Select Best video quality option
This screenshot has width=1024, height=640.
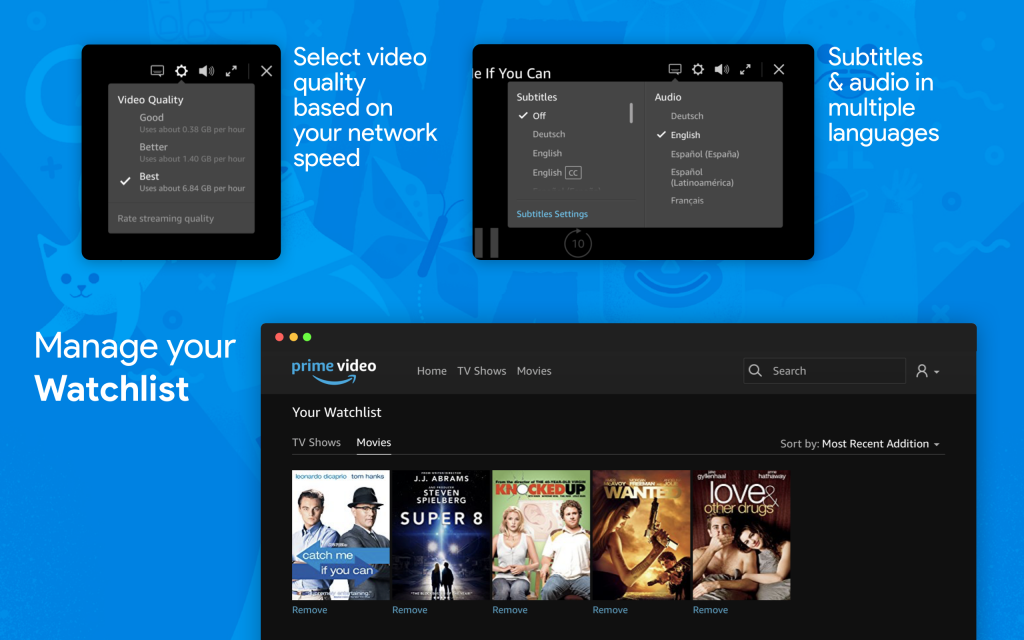click(182, 182)
